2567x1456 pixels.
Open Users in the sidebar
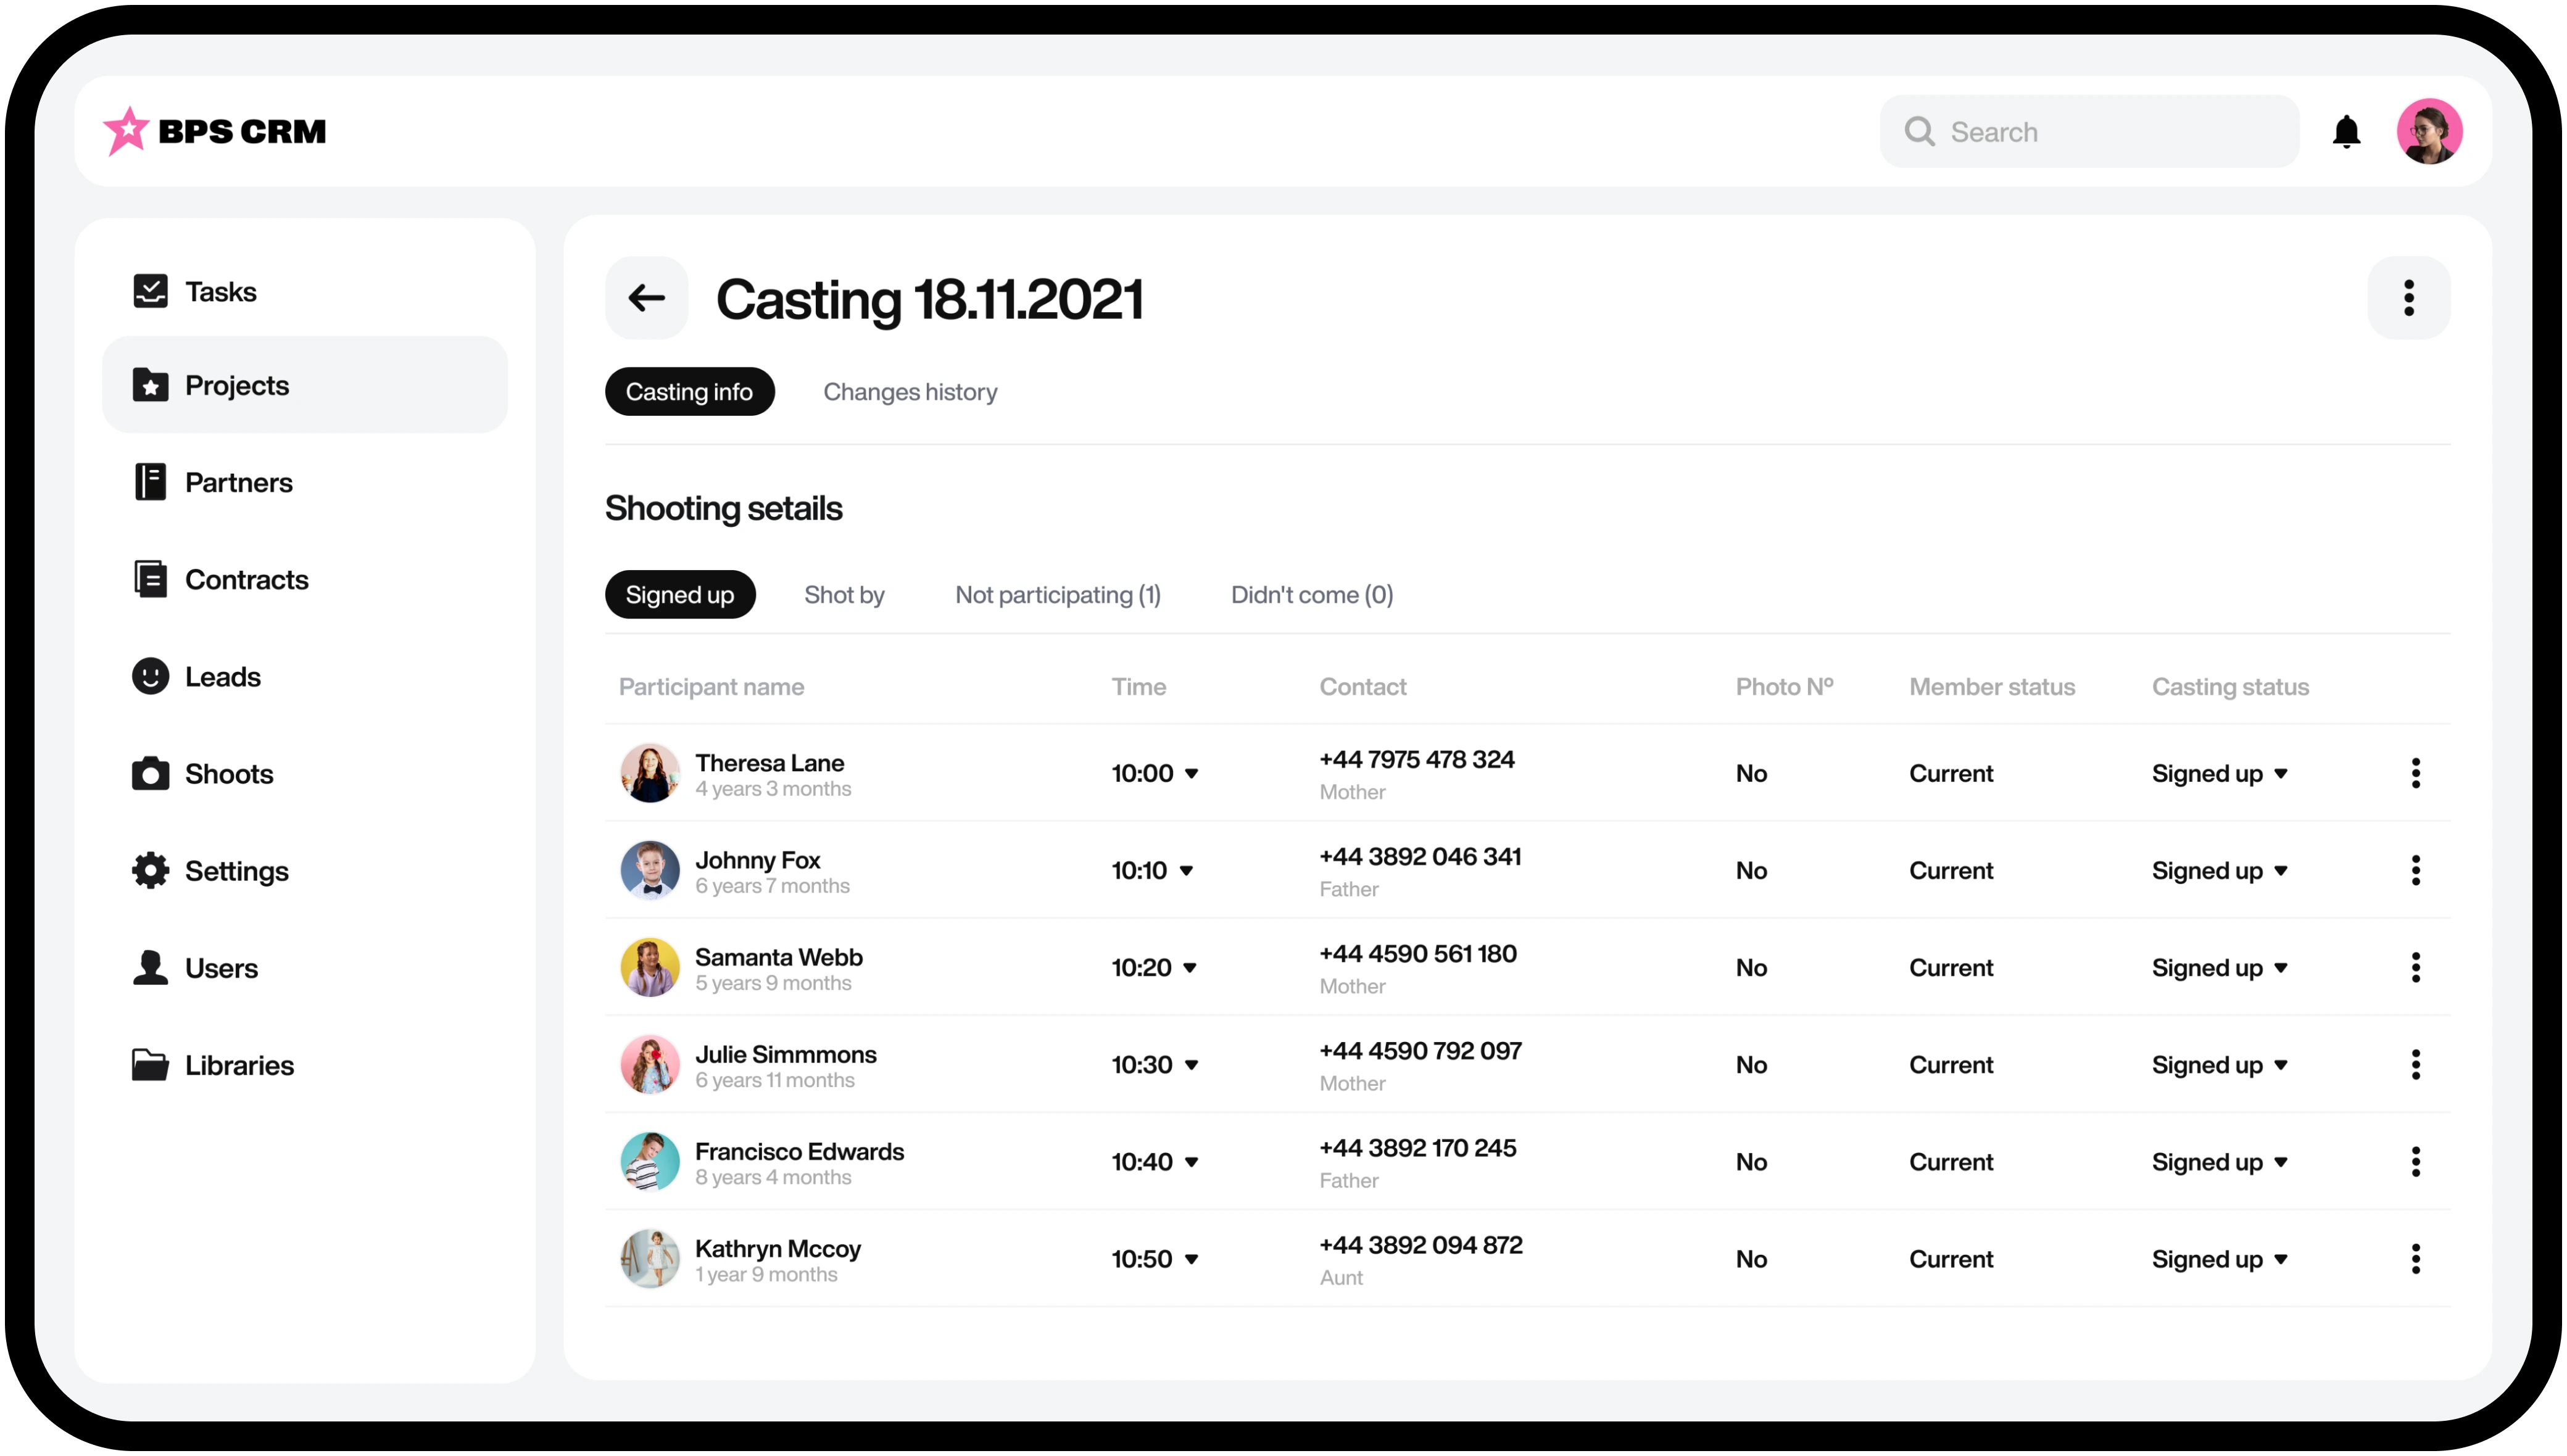point(305,967)
